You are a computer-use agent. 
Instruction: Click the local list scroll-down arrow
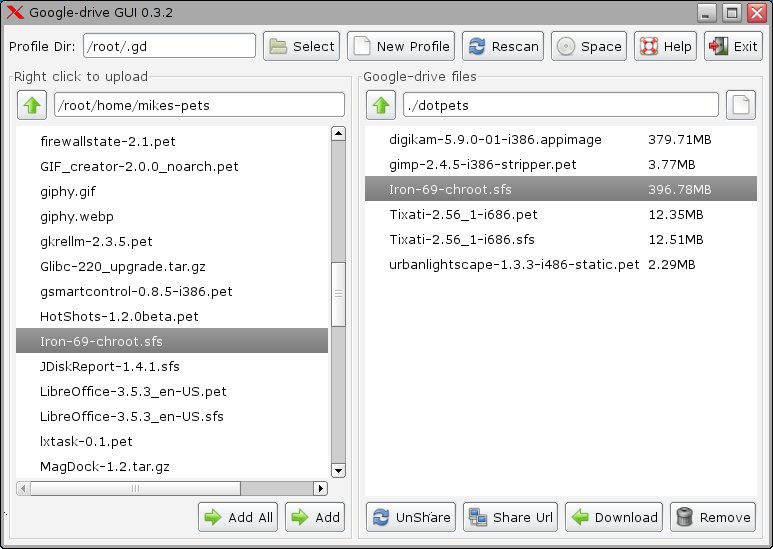click(x=338, y=470)
